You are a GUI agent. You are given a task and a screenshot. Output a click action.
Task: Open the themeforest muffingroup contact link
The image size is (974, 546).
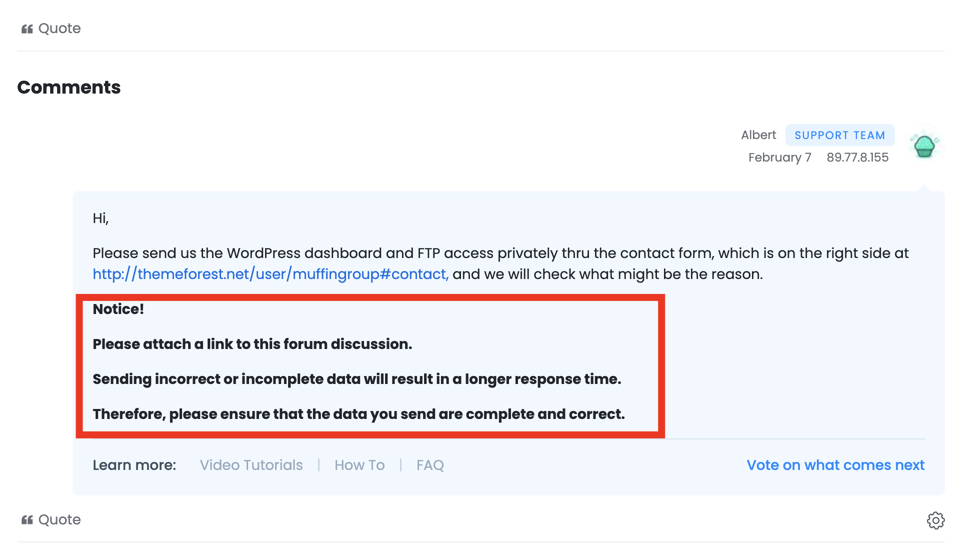270,274
